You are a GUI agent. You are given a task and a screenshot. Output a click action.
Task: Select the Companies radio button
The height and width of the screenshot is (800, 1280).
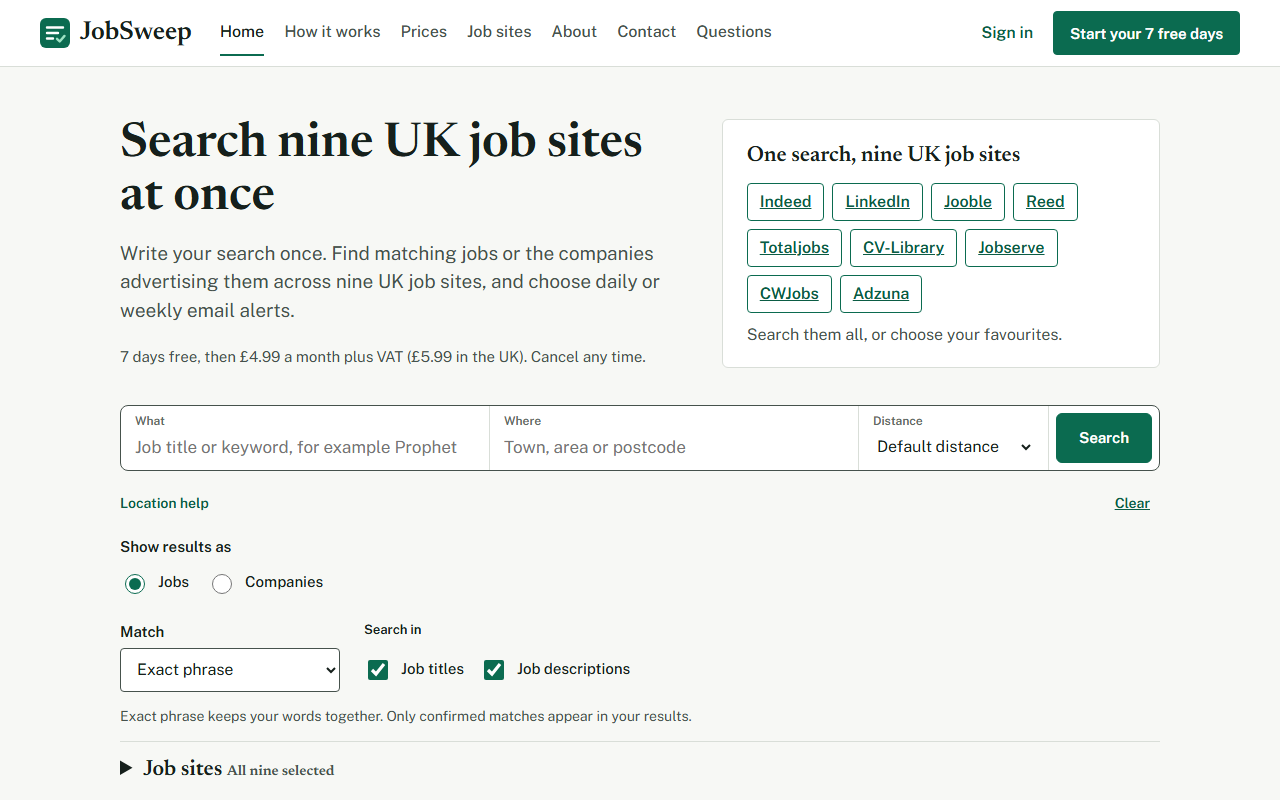[222, 584]
